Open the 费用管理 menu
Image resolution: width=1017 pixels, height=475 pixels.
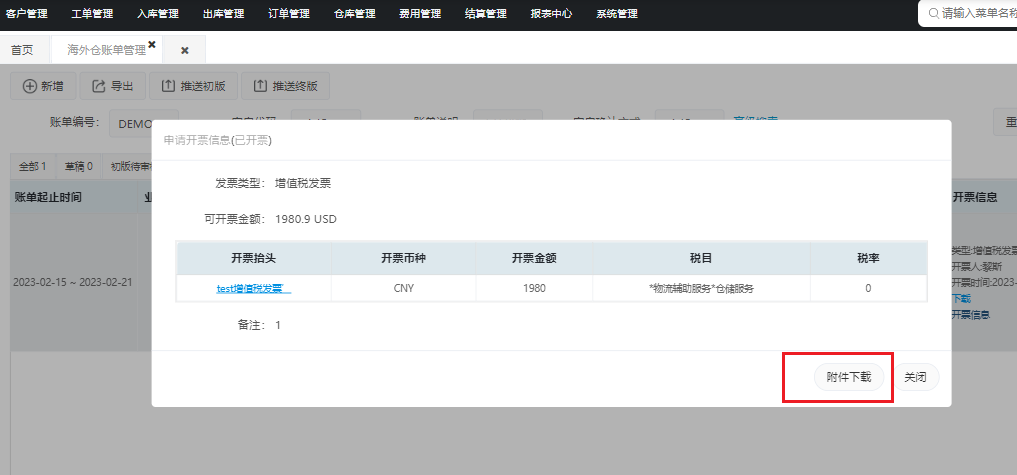point(420,14)
